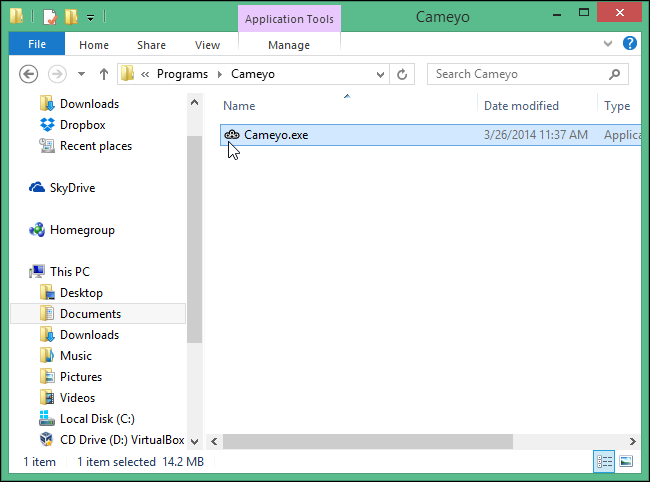Click the Cameyo.exe application icon
650x482 pixels.
232,134
